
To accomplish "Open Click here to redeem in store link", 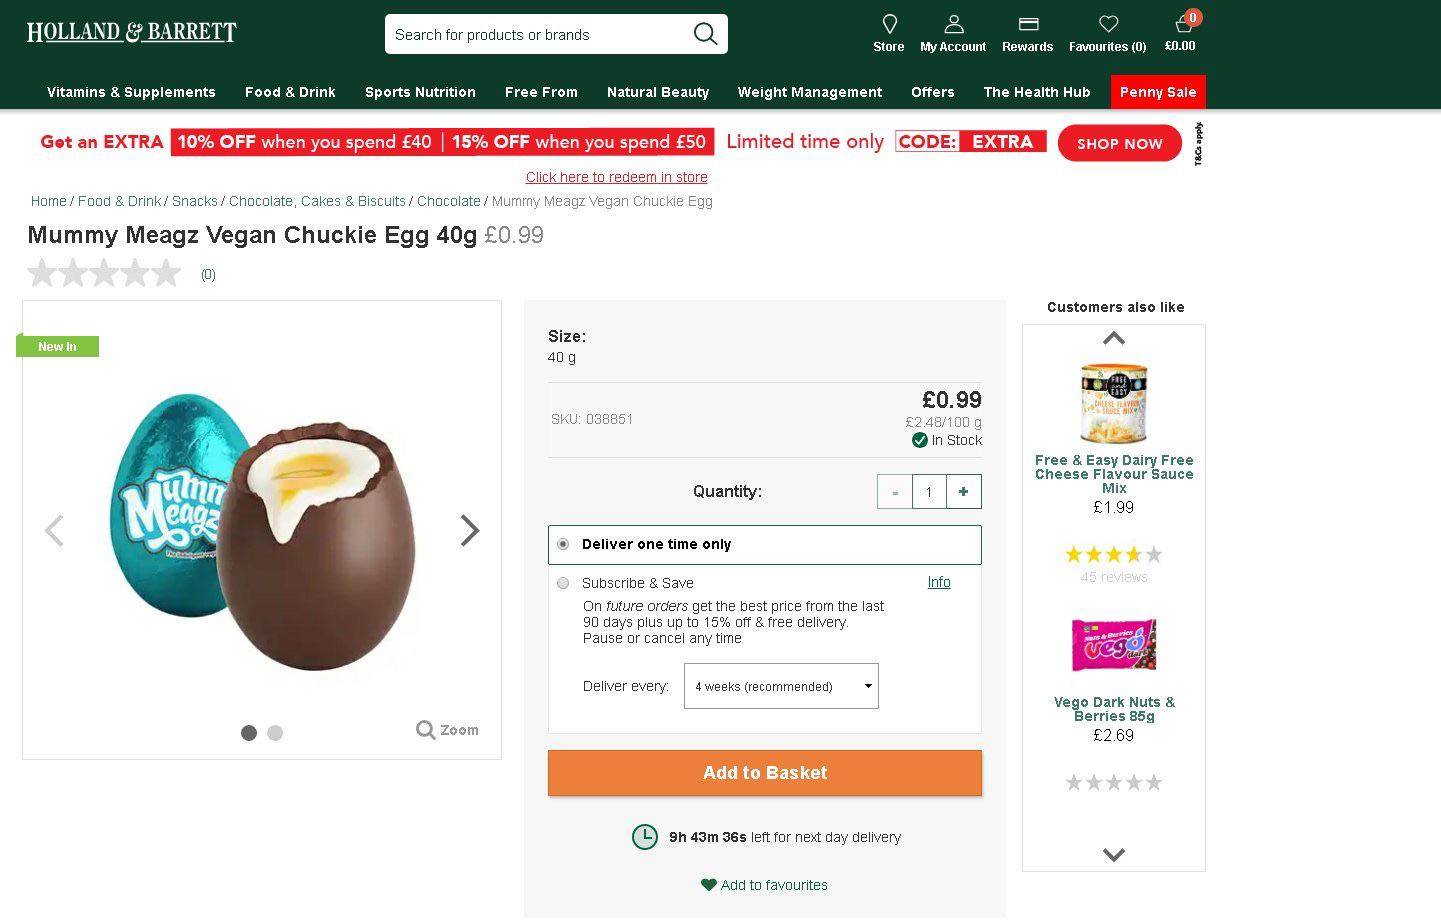I will (x=616, y=177).
